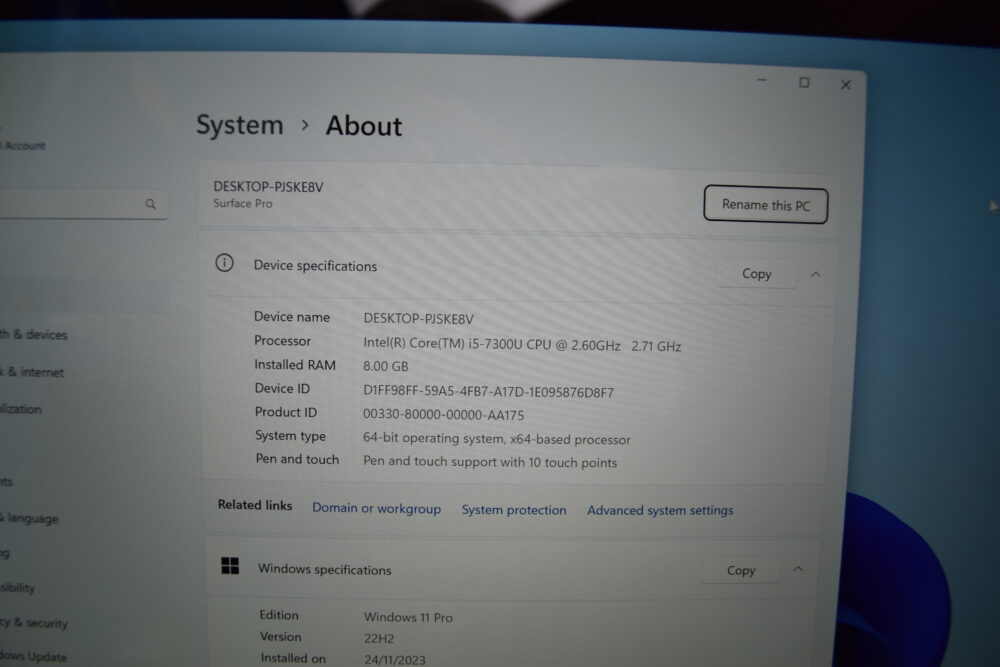The width and height of the screenshot is (1000, 667).
Task: Close the Settings window
Action: (846, 84)
